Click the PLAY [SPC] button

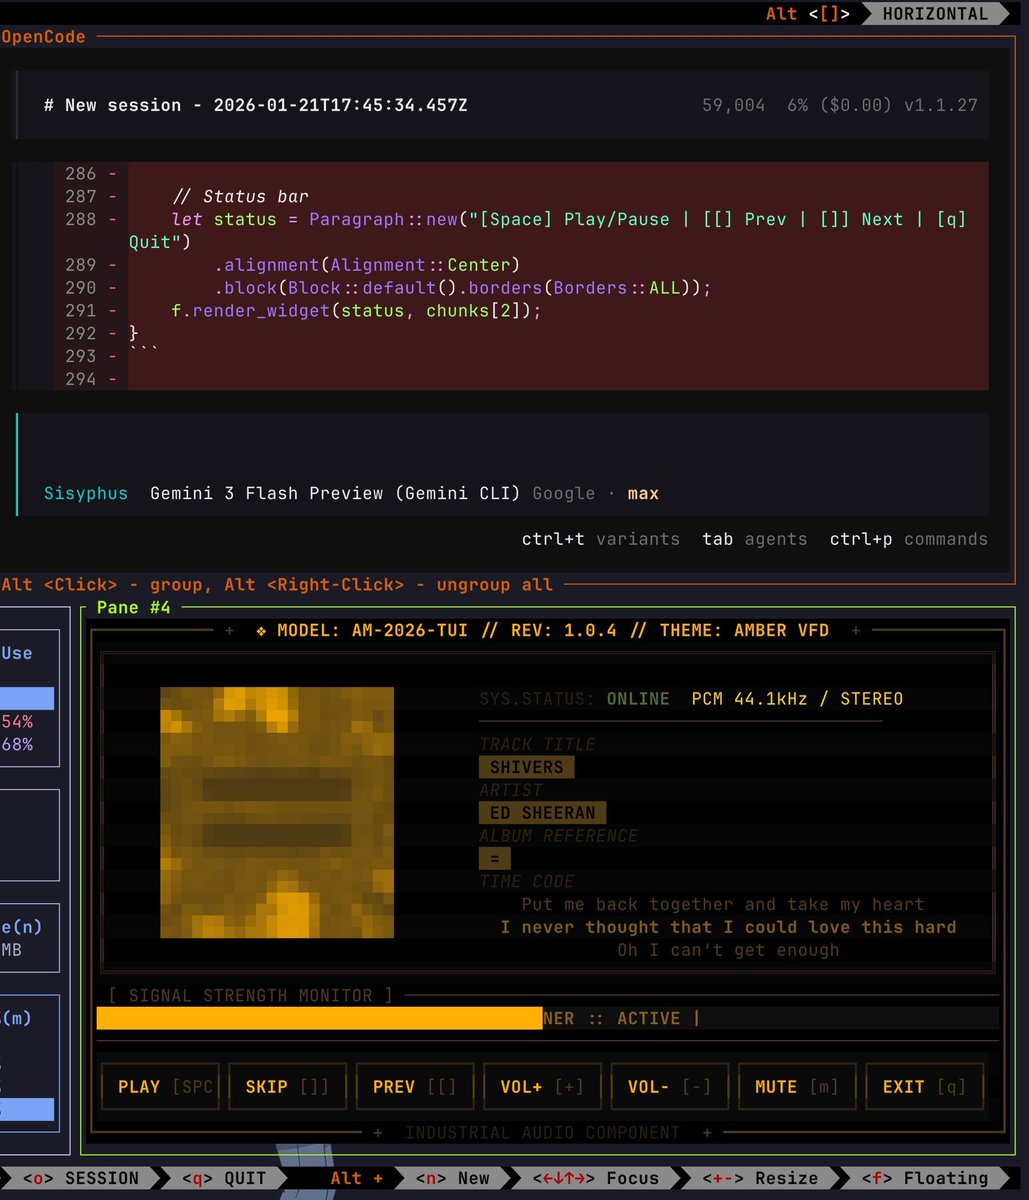(158, 1087)
